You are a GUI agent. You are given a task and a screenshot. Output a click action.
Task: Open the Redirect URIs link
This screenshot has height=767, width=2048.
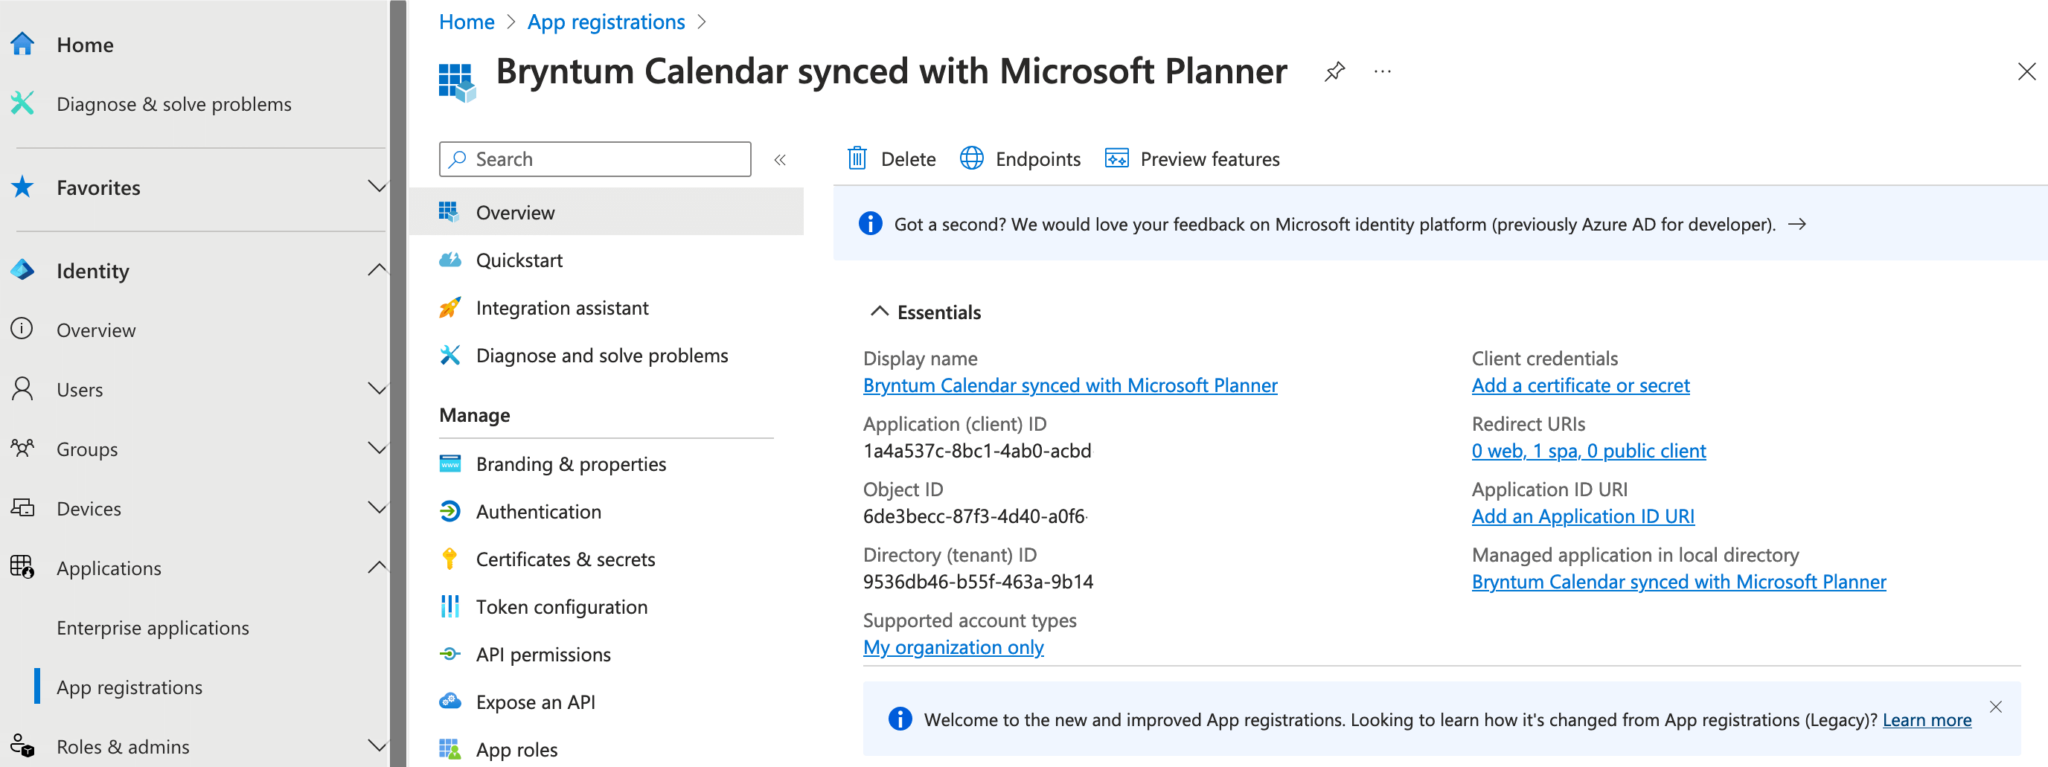point(1588,451)
